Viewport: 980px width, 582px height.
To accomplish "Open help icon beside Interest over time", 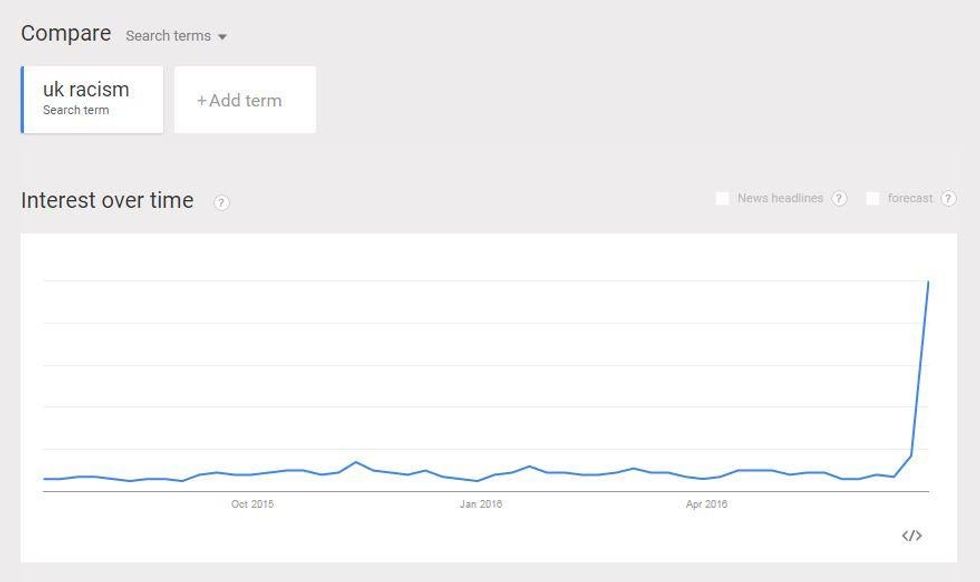I will click(x=221, y=202).
